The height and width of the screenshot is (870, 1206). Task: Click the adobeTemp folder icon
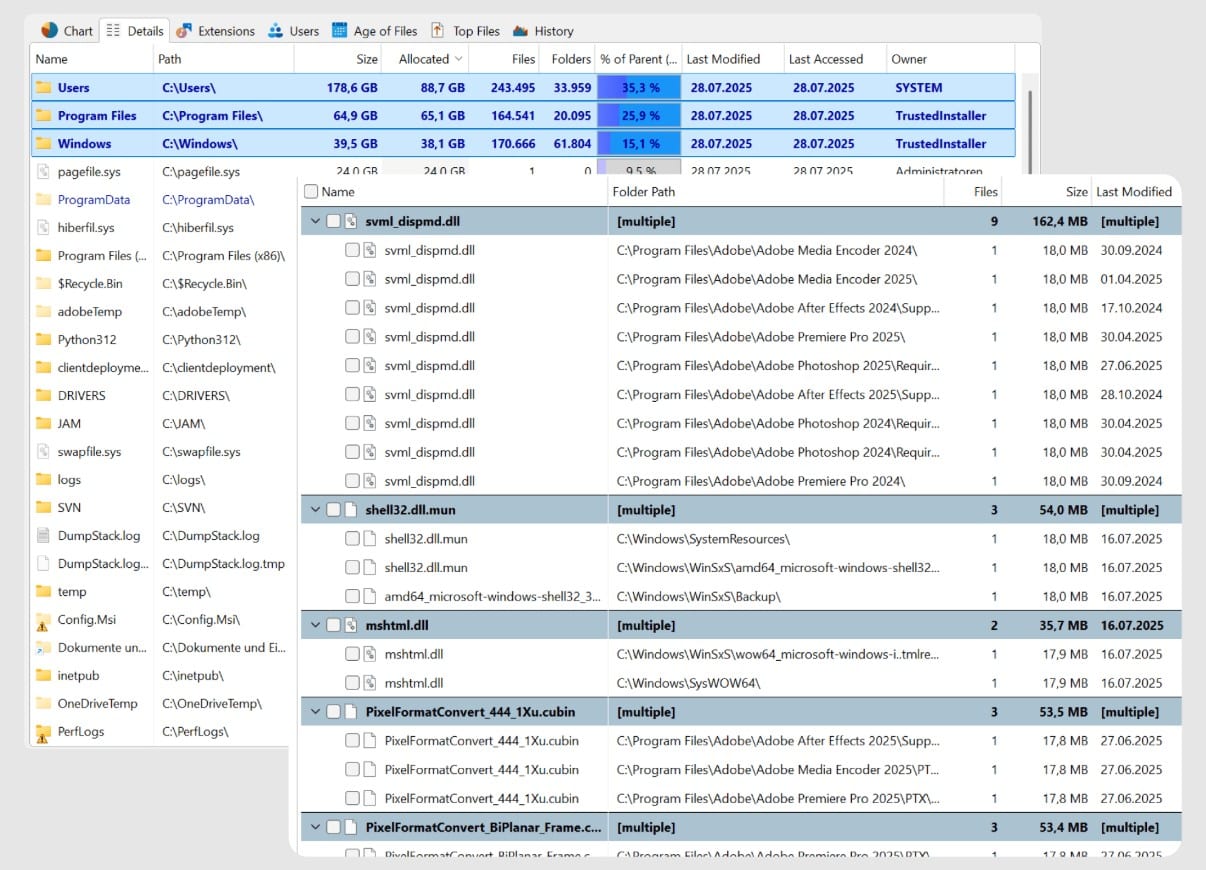[x=43, y=311]
